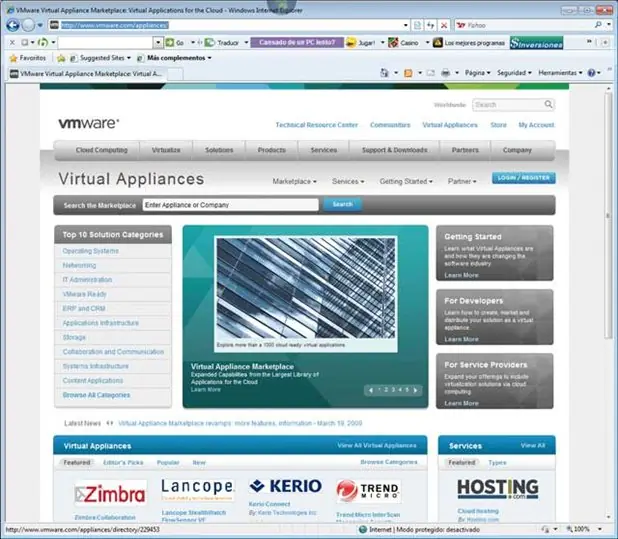Click the LOGIN / REGISTER button

[523, 178]
